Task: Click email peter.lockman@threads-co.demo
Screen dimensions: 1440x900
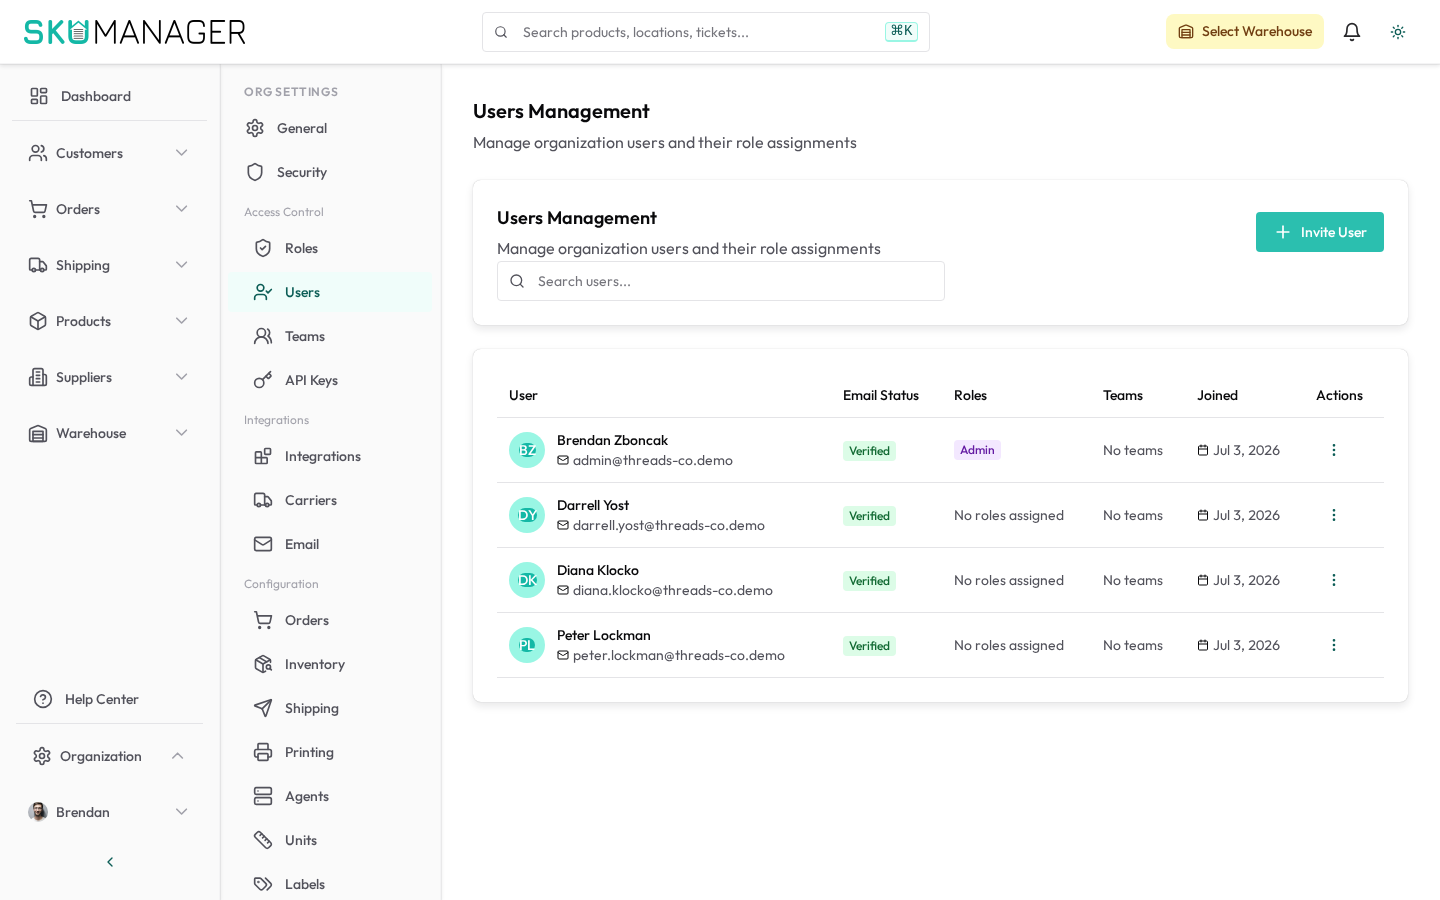Action: (679, 656)
